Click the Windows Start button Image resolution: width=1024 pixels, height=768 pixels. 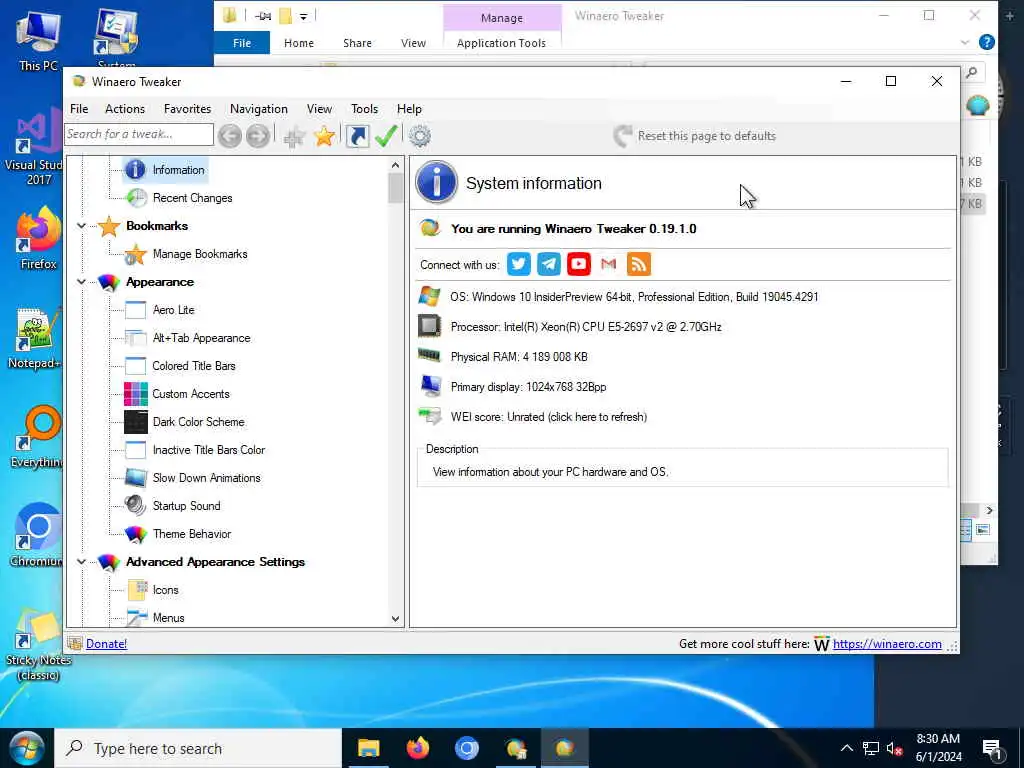point(26,748)
